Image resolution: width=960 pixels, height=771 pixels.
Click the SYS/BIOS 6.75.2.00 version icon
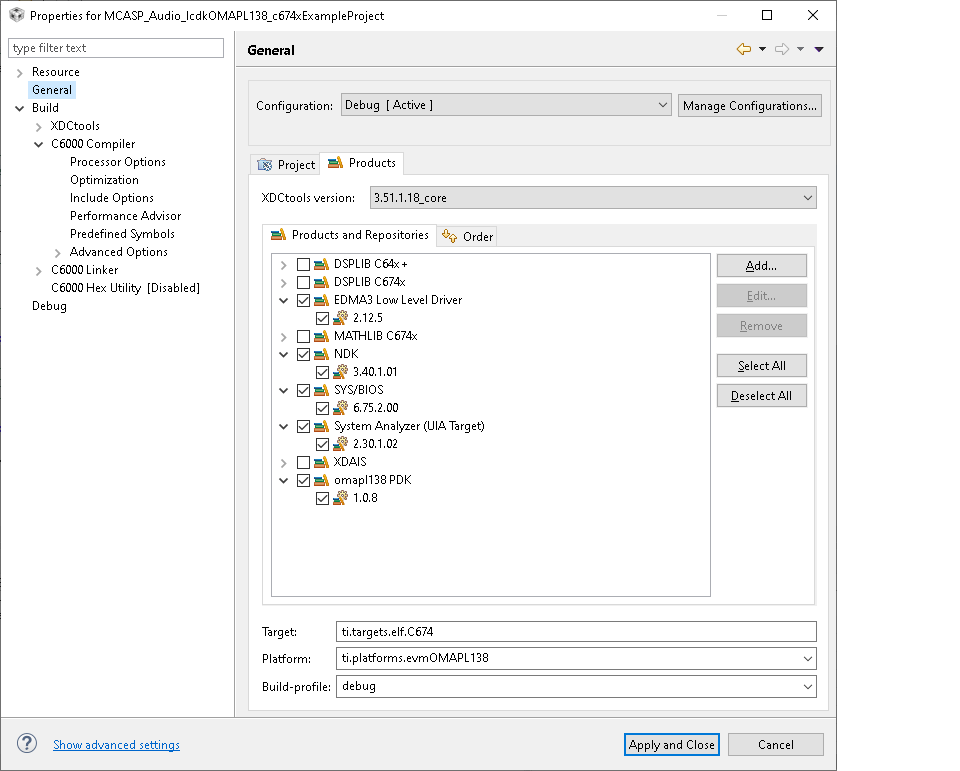tap(340, 408)
